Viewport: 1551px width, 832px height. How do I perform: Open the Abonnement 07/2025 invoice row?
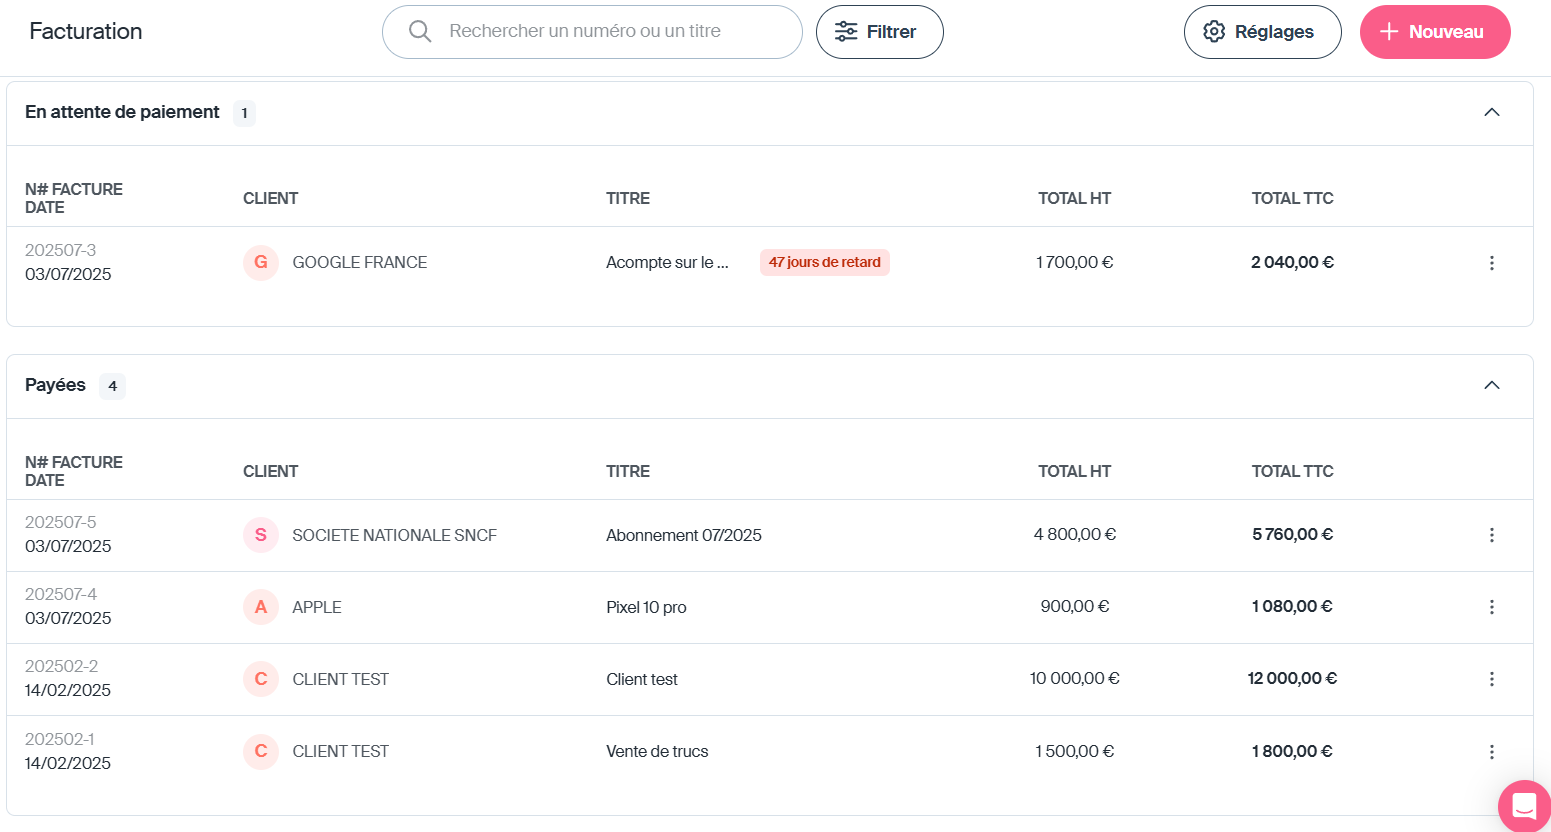683,535
